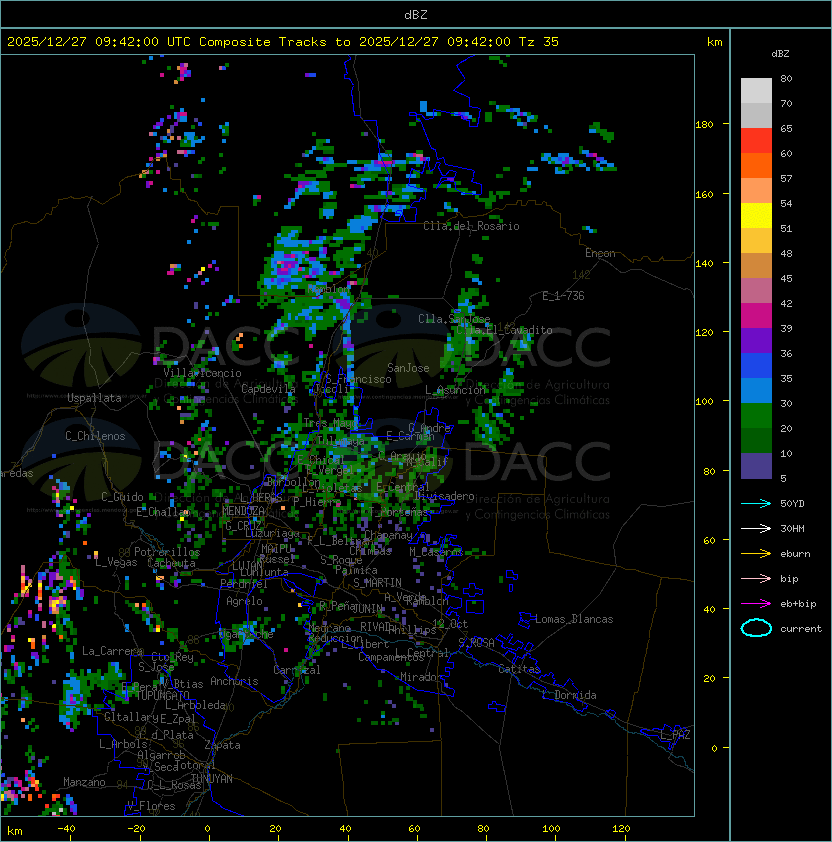
Task: Select the magenta 39-42 dBZ legend swatch
Action: [756, 315]
